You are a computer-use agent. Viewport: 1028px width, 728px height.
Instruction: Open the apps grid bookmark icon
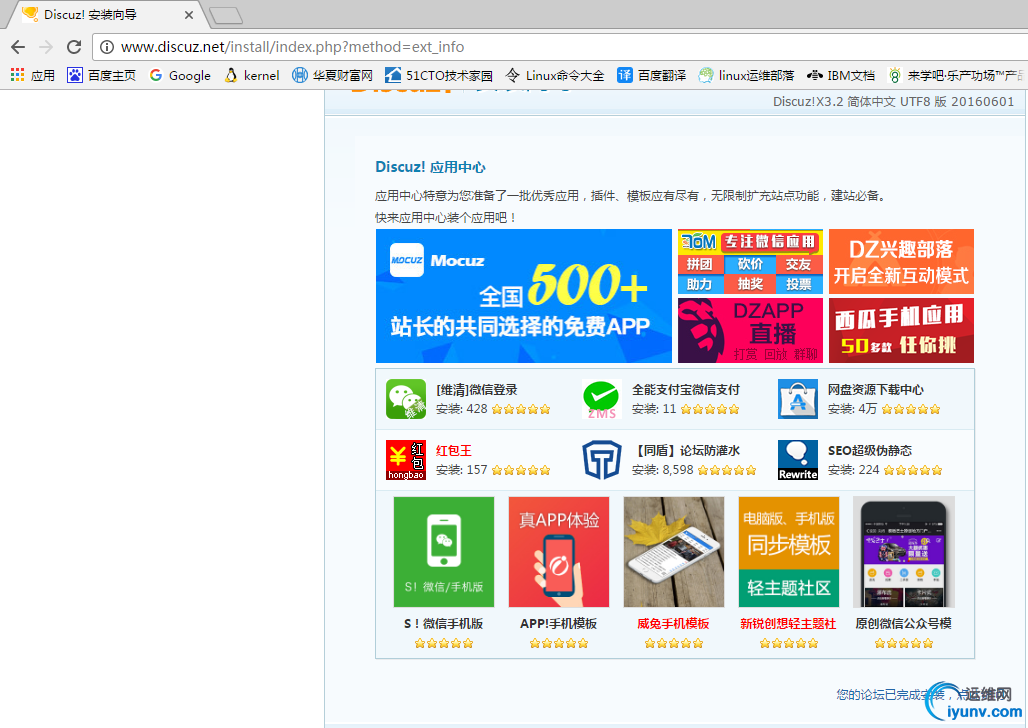click(x=18, y=75)
